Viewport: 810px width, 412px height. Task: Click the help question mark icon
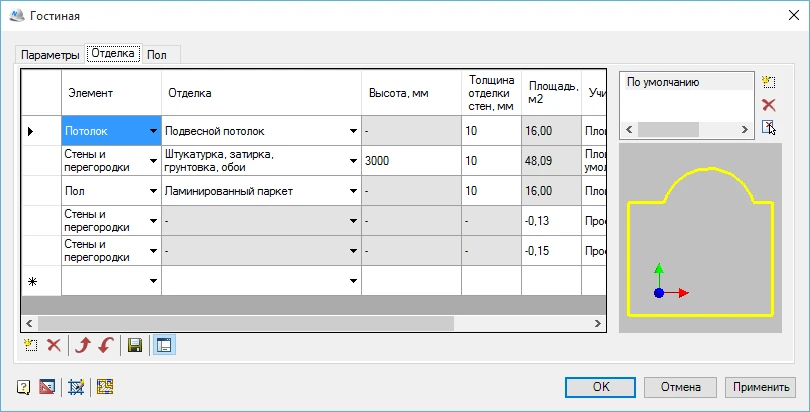click(x=23, y=387)
